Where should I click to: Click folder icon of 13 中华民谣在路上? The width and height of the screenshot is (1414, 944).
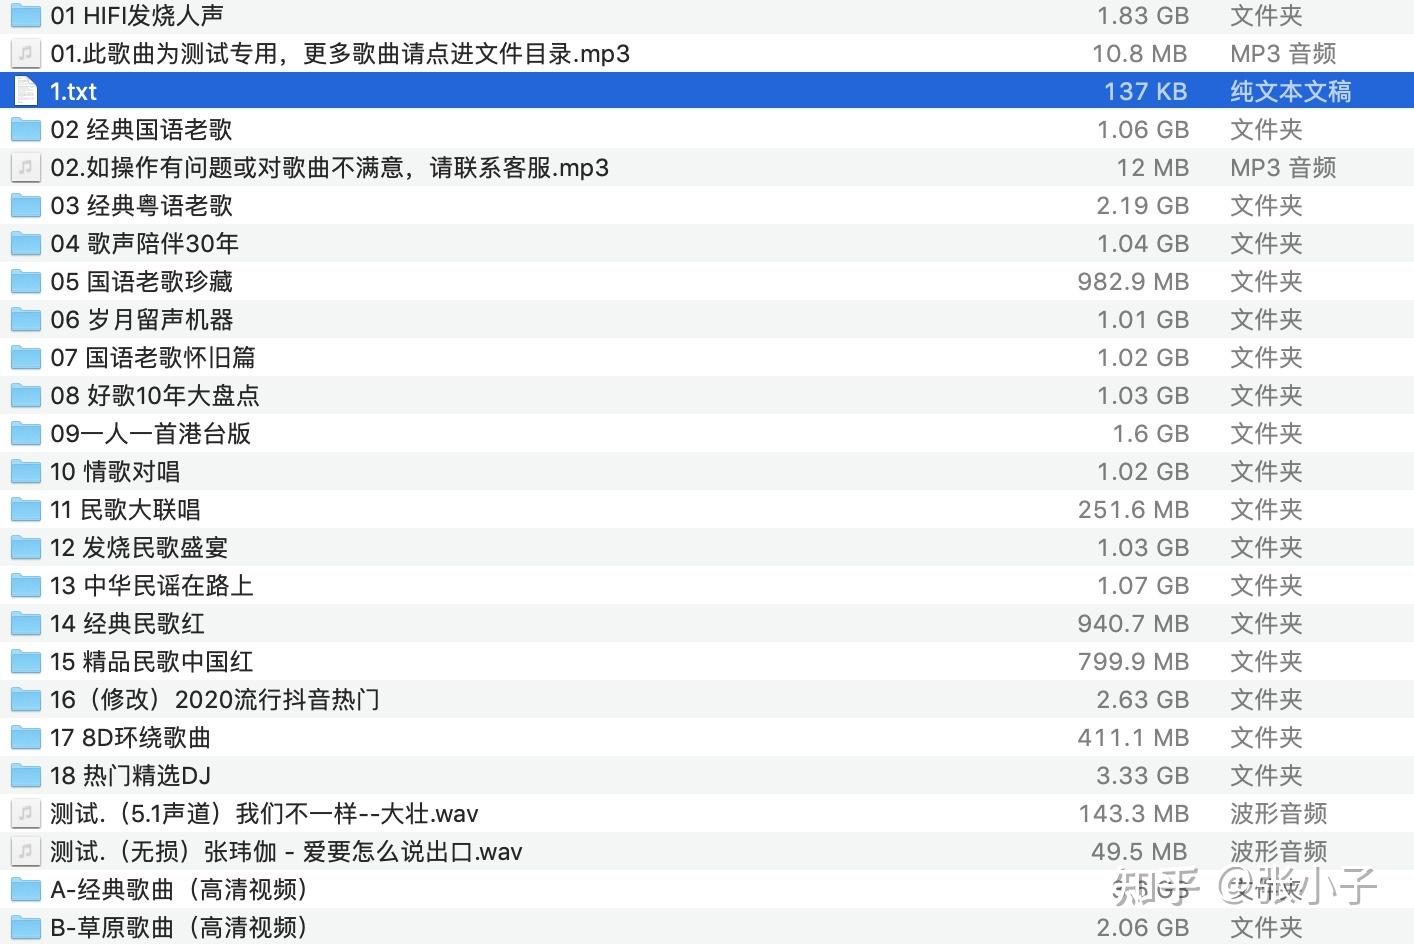click(25, 586)
